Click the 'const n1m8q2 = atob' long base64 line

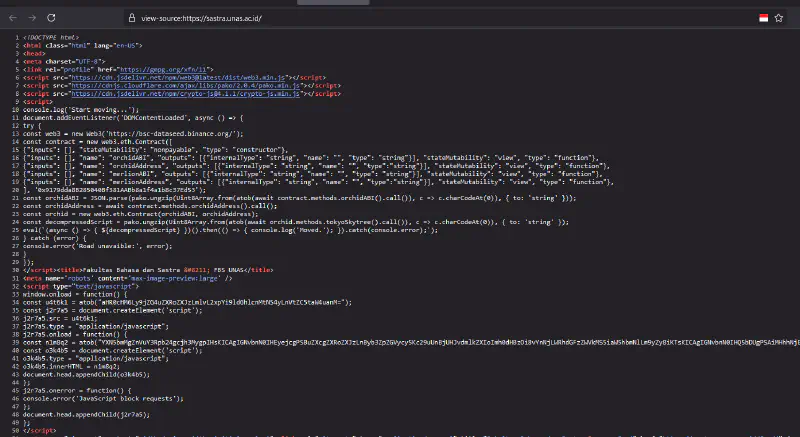point(411,343)
